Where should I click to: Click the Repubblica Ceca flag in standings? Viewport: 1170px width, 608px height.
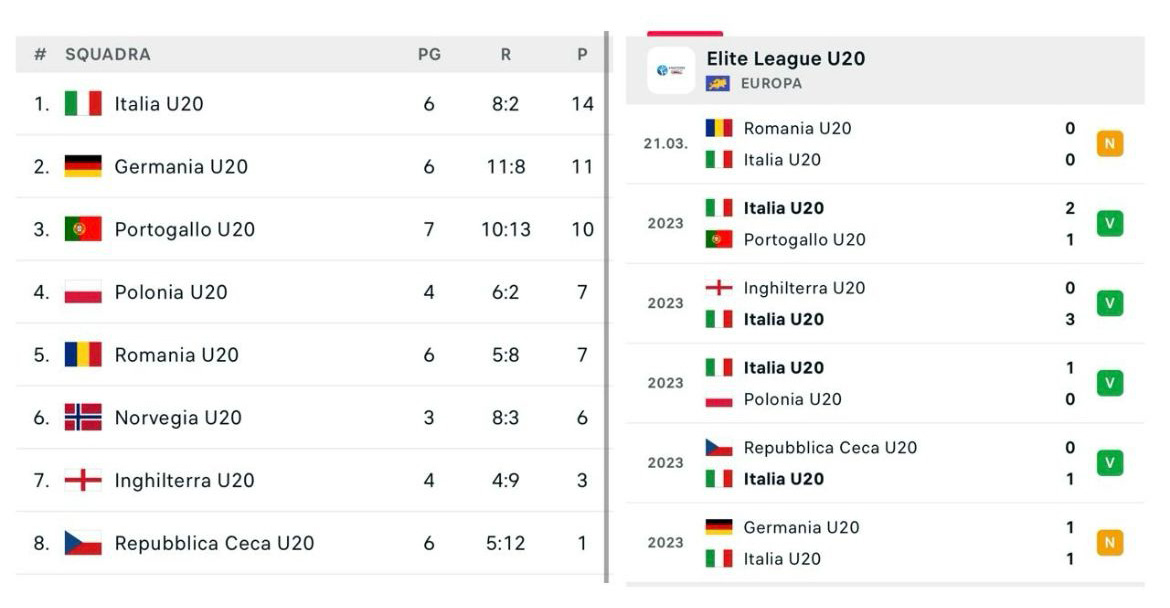(83, 543)
